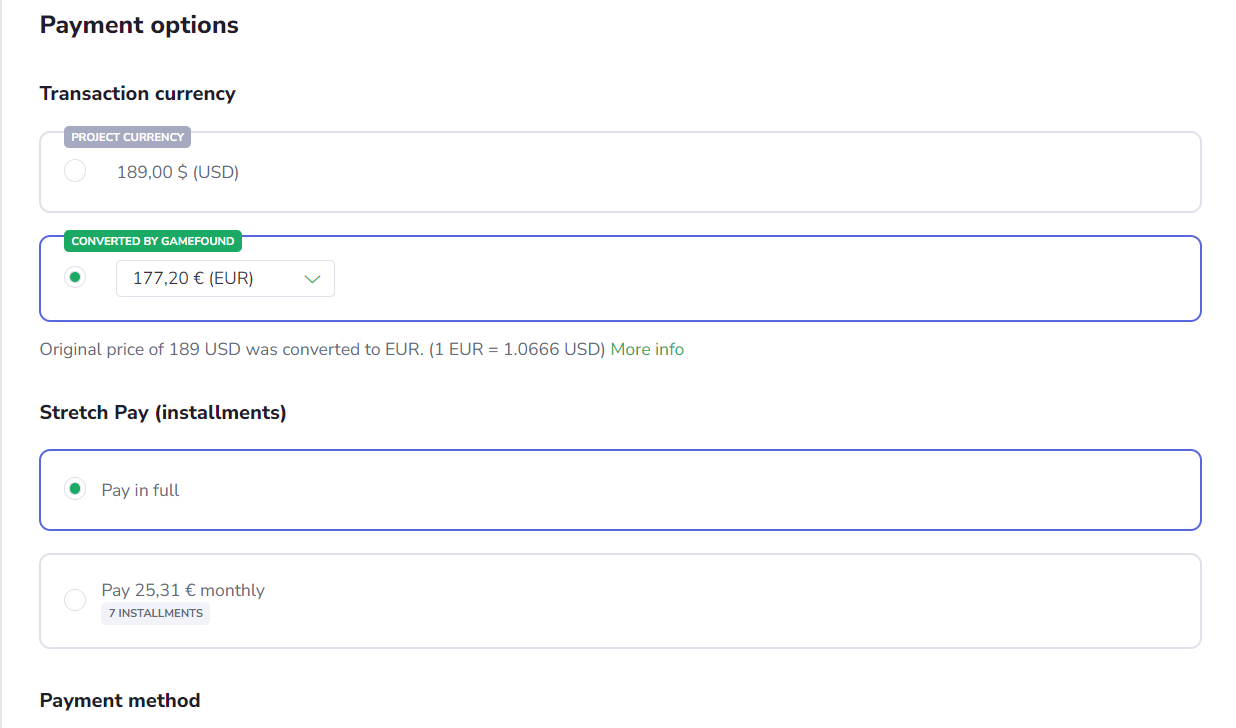
Task: Click the PROJECT CURRENCY badge
Action: (128, 137)
